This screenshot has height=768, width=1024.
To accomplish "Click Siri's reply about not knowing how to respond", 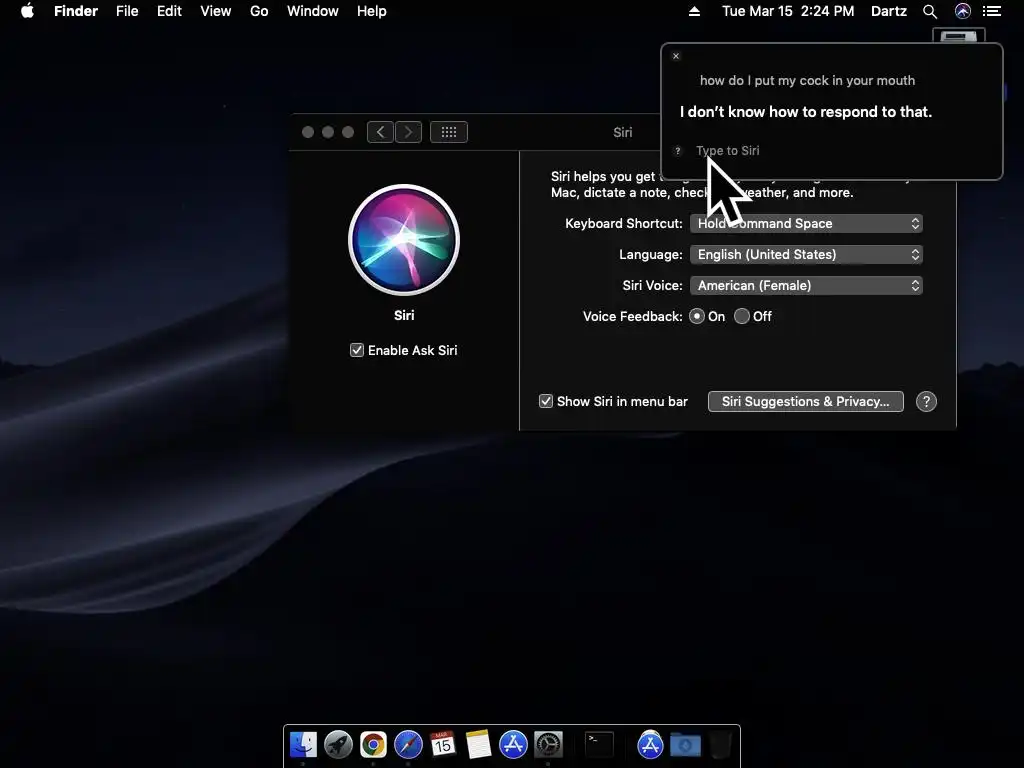I will click(806, 112).
